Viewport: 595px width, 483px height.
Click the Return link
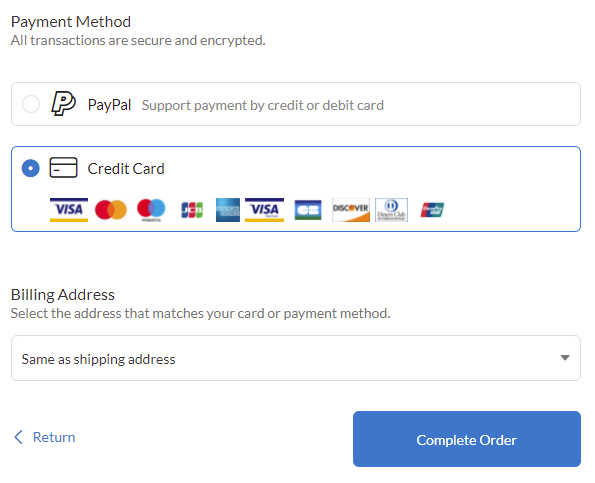click(54, 437)
